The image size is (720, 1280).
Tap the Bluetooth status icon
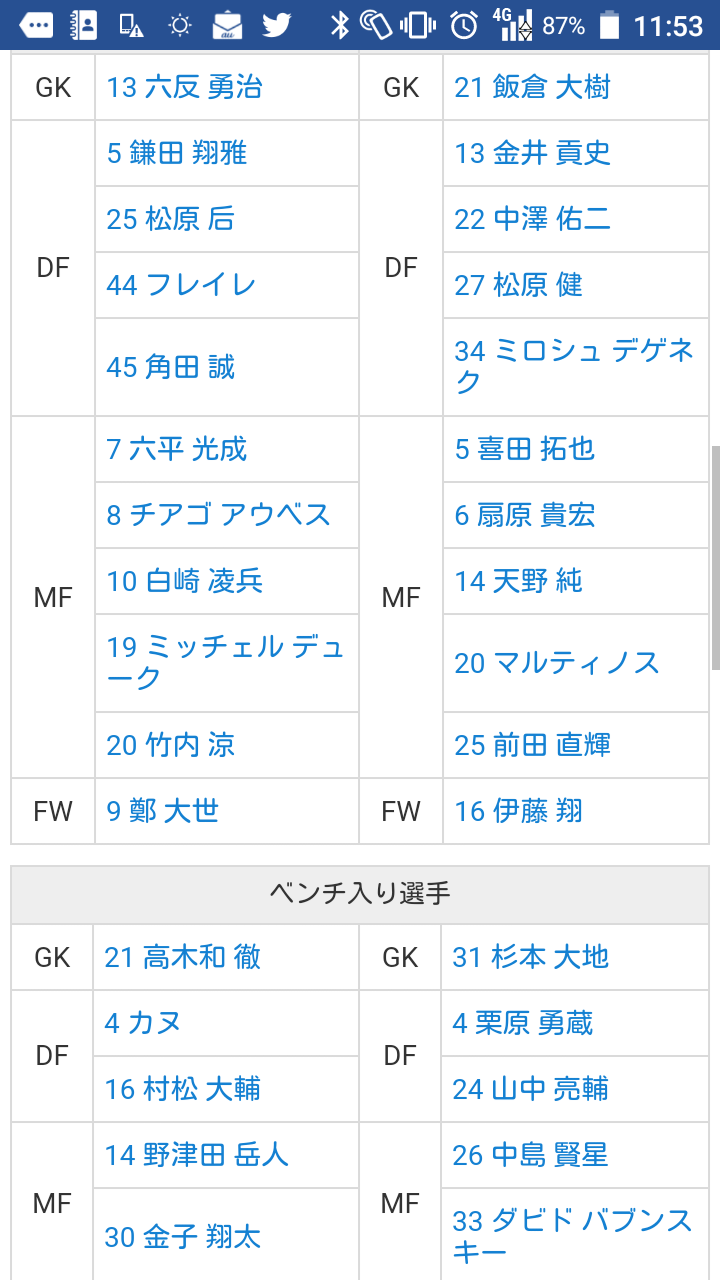(340, 25)
